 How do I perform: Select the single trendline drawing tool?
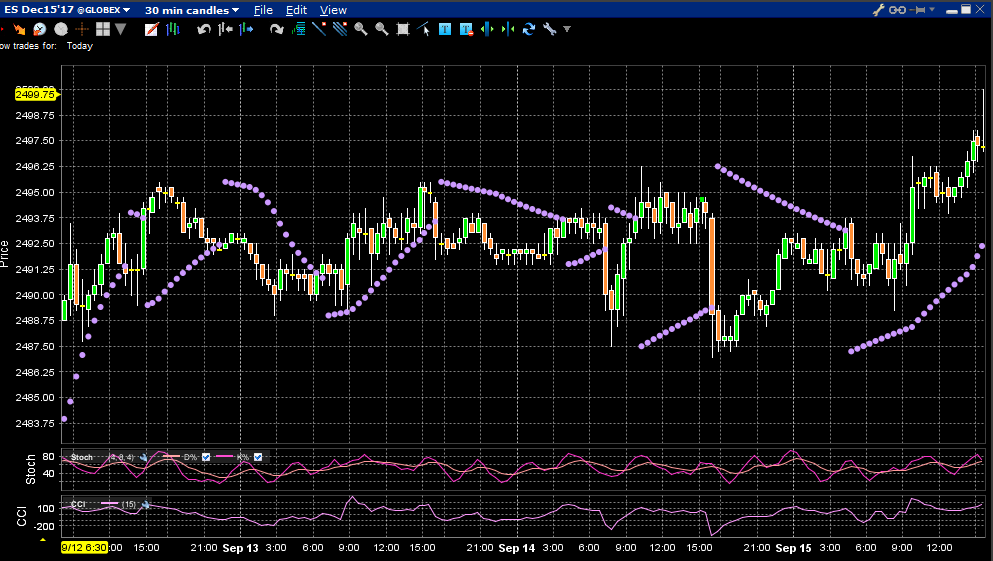click(x=319, y=29)
